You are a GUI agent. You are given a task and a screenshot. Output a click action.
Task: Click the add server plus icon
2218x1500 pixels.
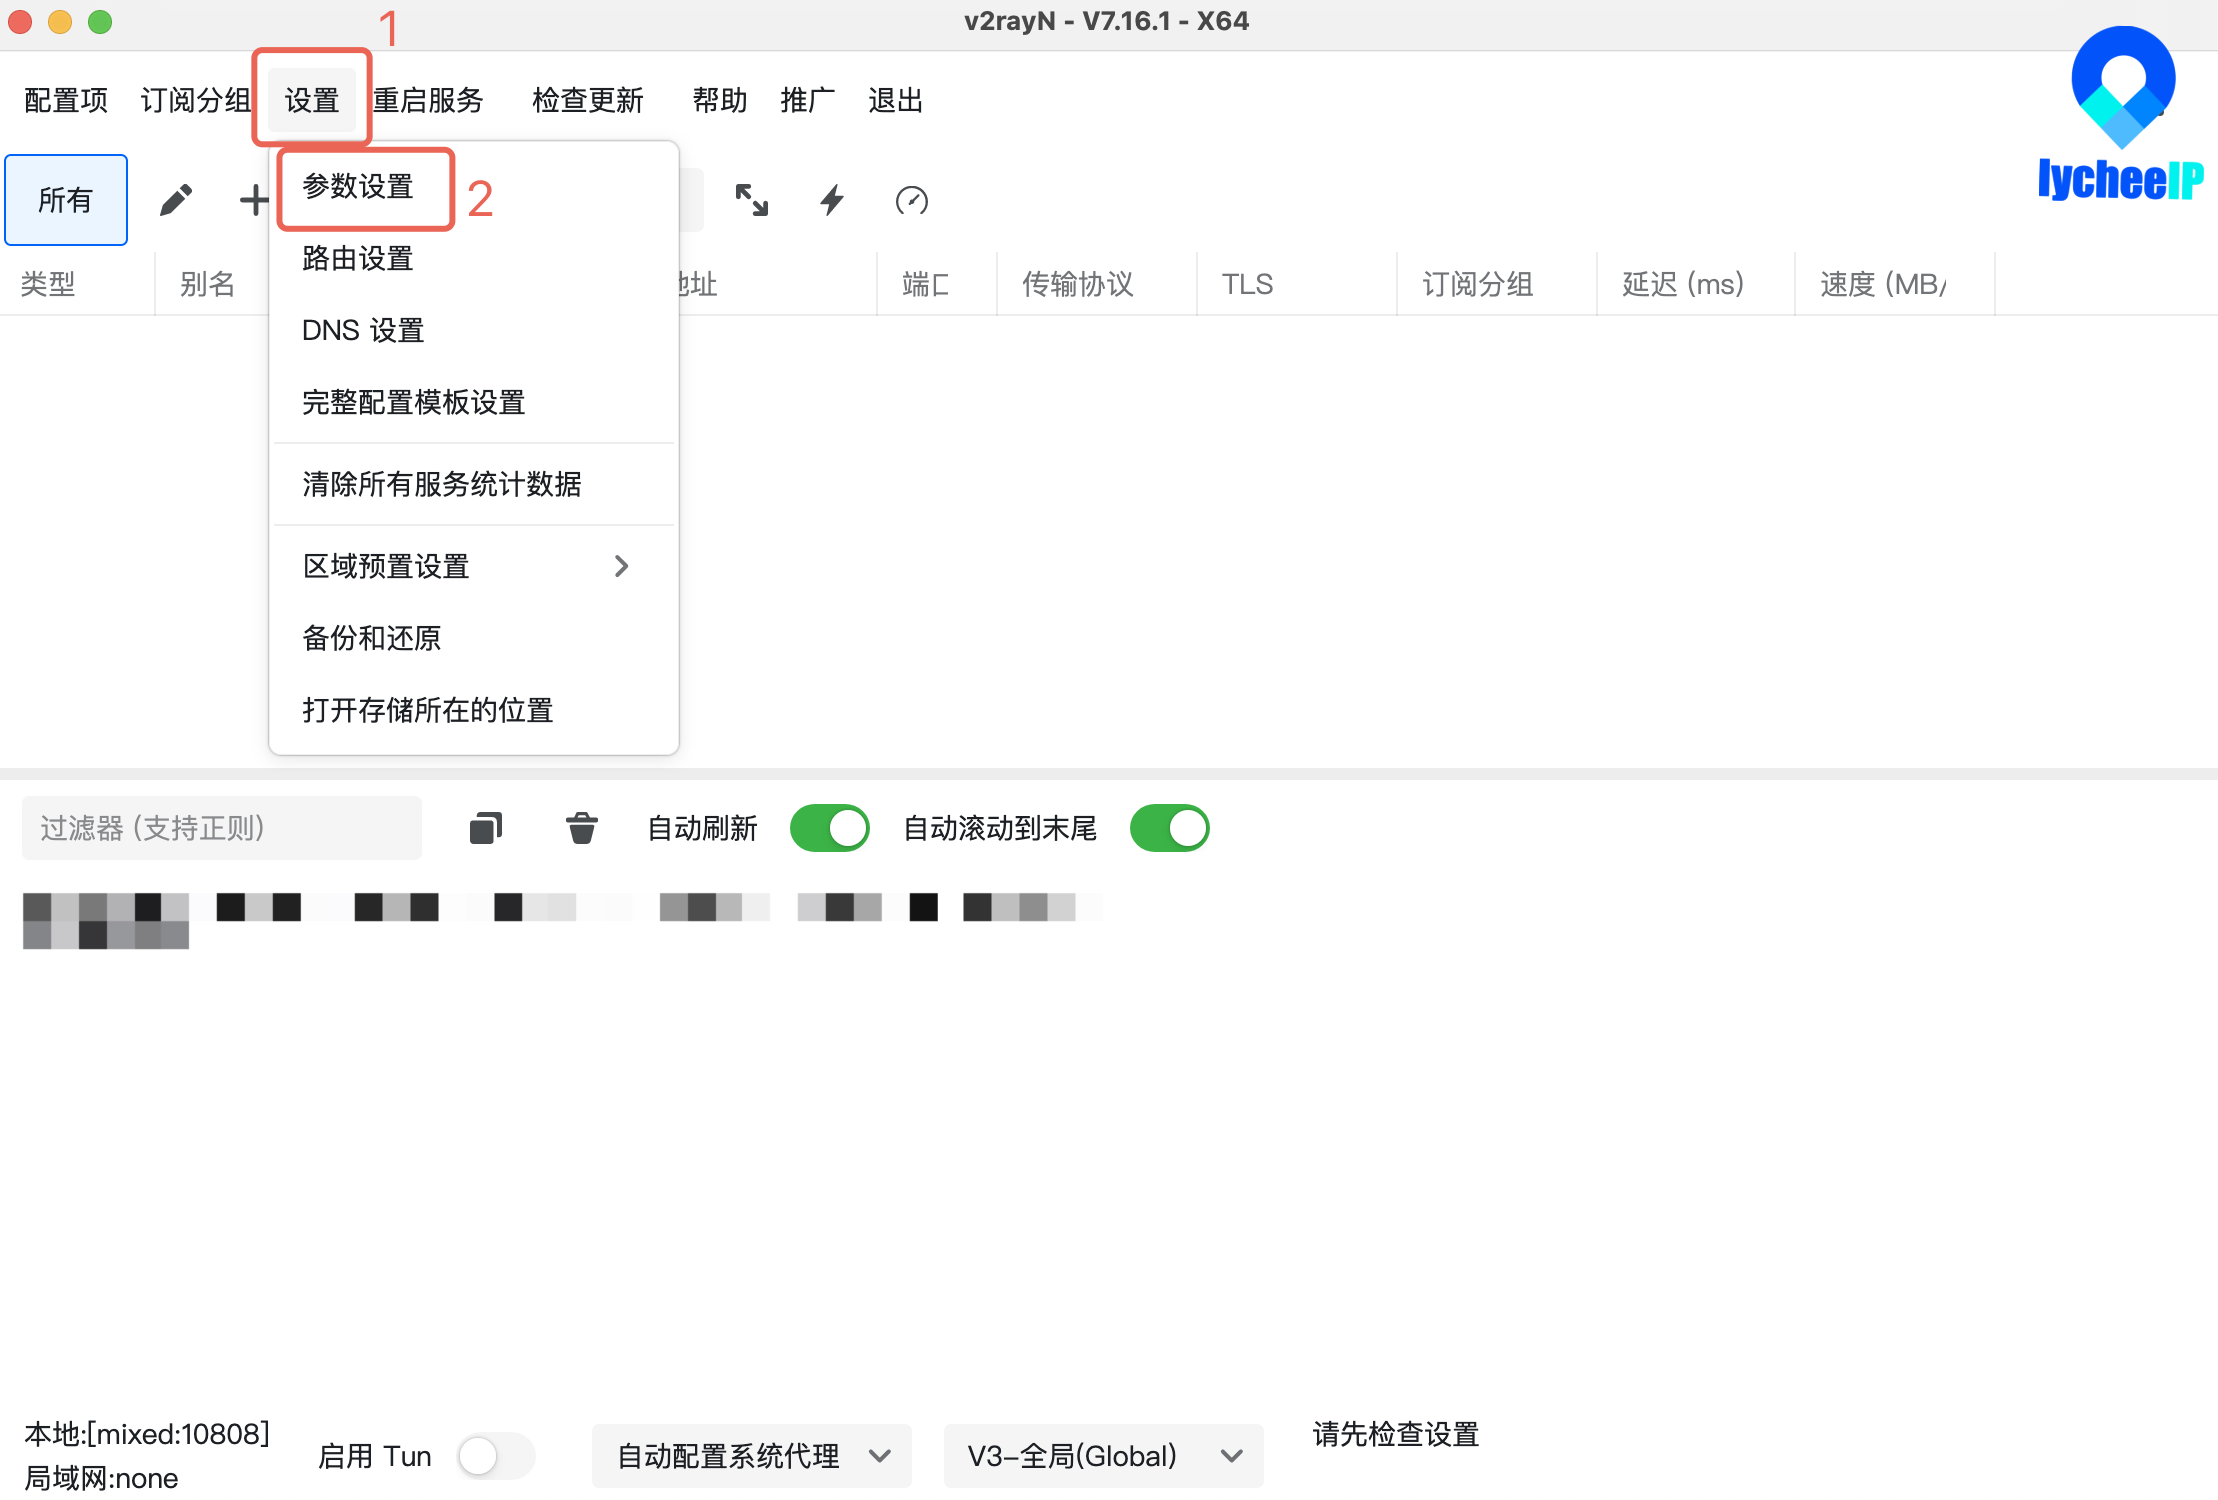point(254,199)
